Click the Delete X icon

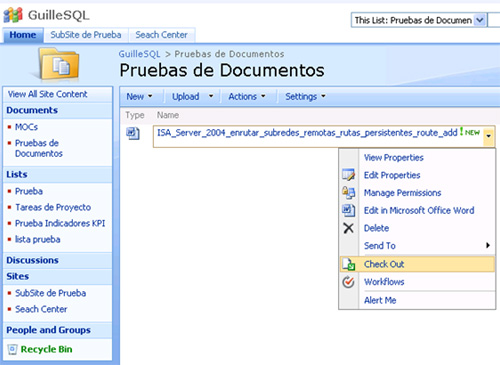pos(348,228)
